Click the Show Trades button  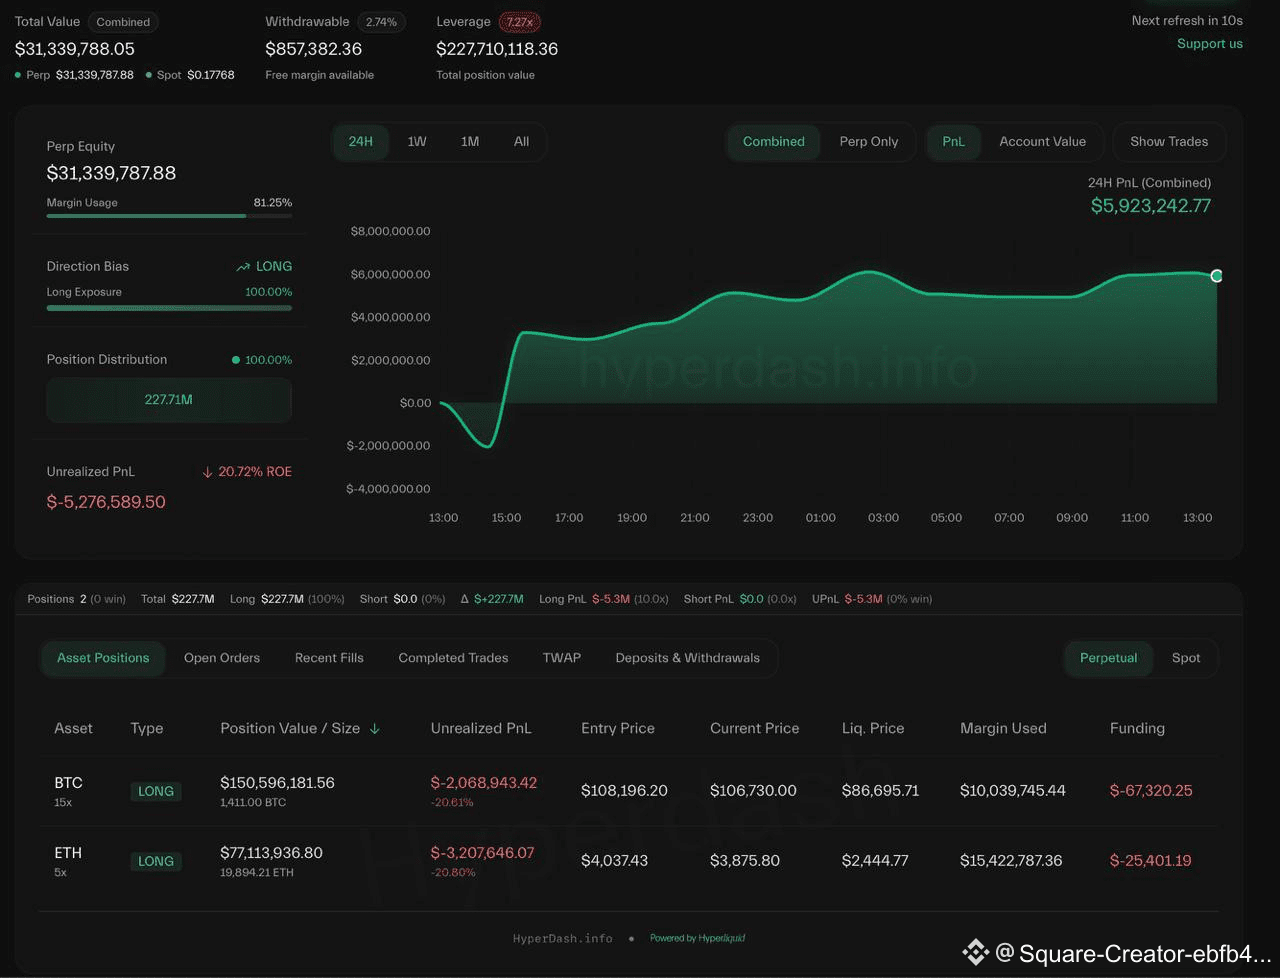(1169, 142)
